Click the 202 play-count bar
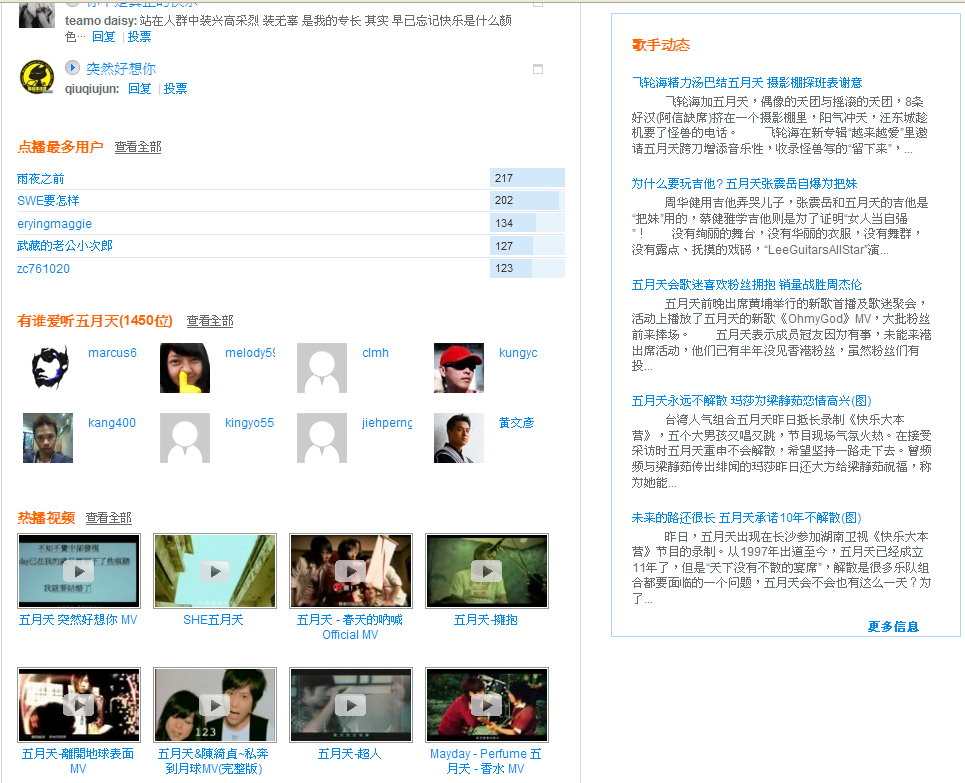The image size is (965, 783). 527,200
